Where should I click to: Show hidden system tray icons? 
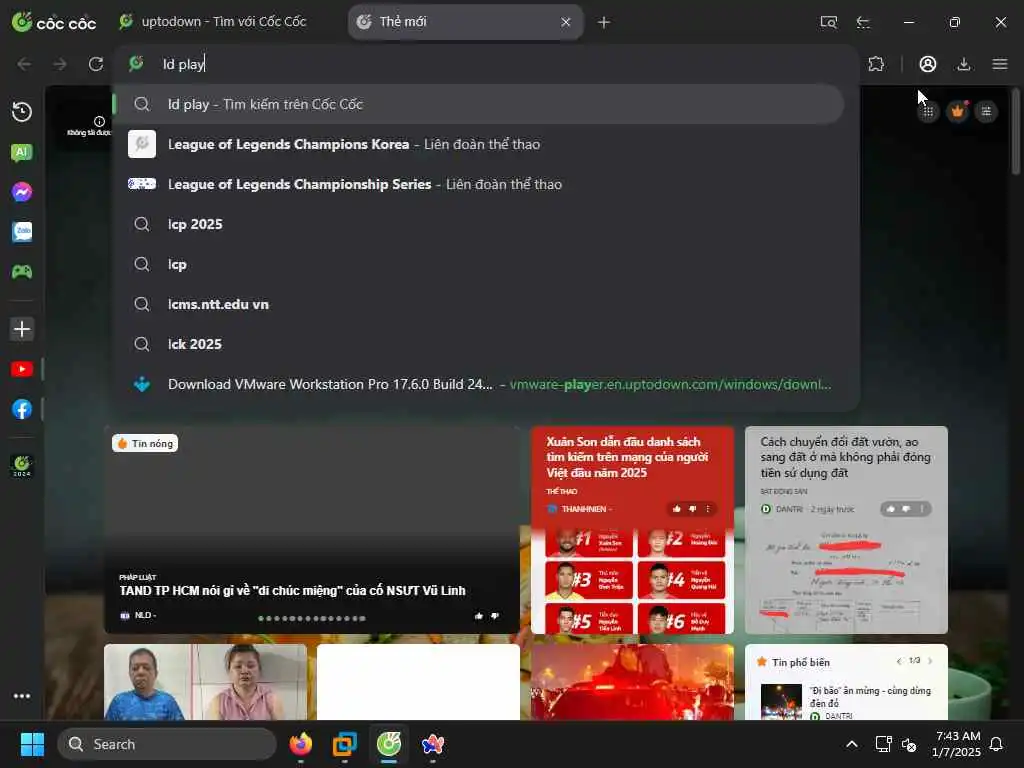[x=852, y=744]
